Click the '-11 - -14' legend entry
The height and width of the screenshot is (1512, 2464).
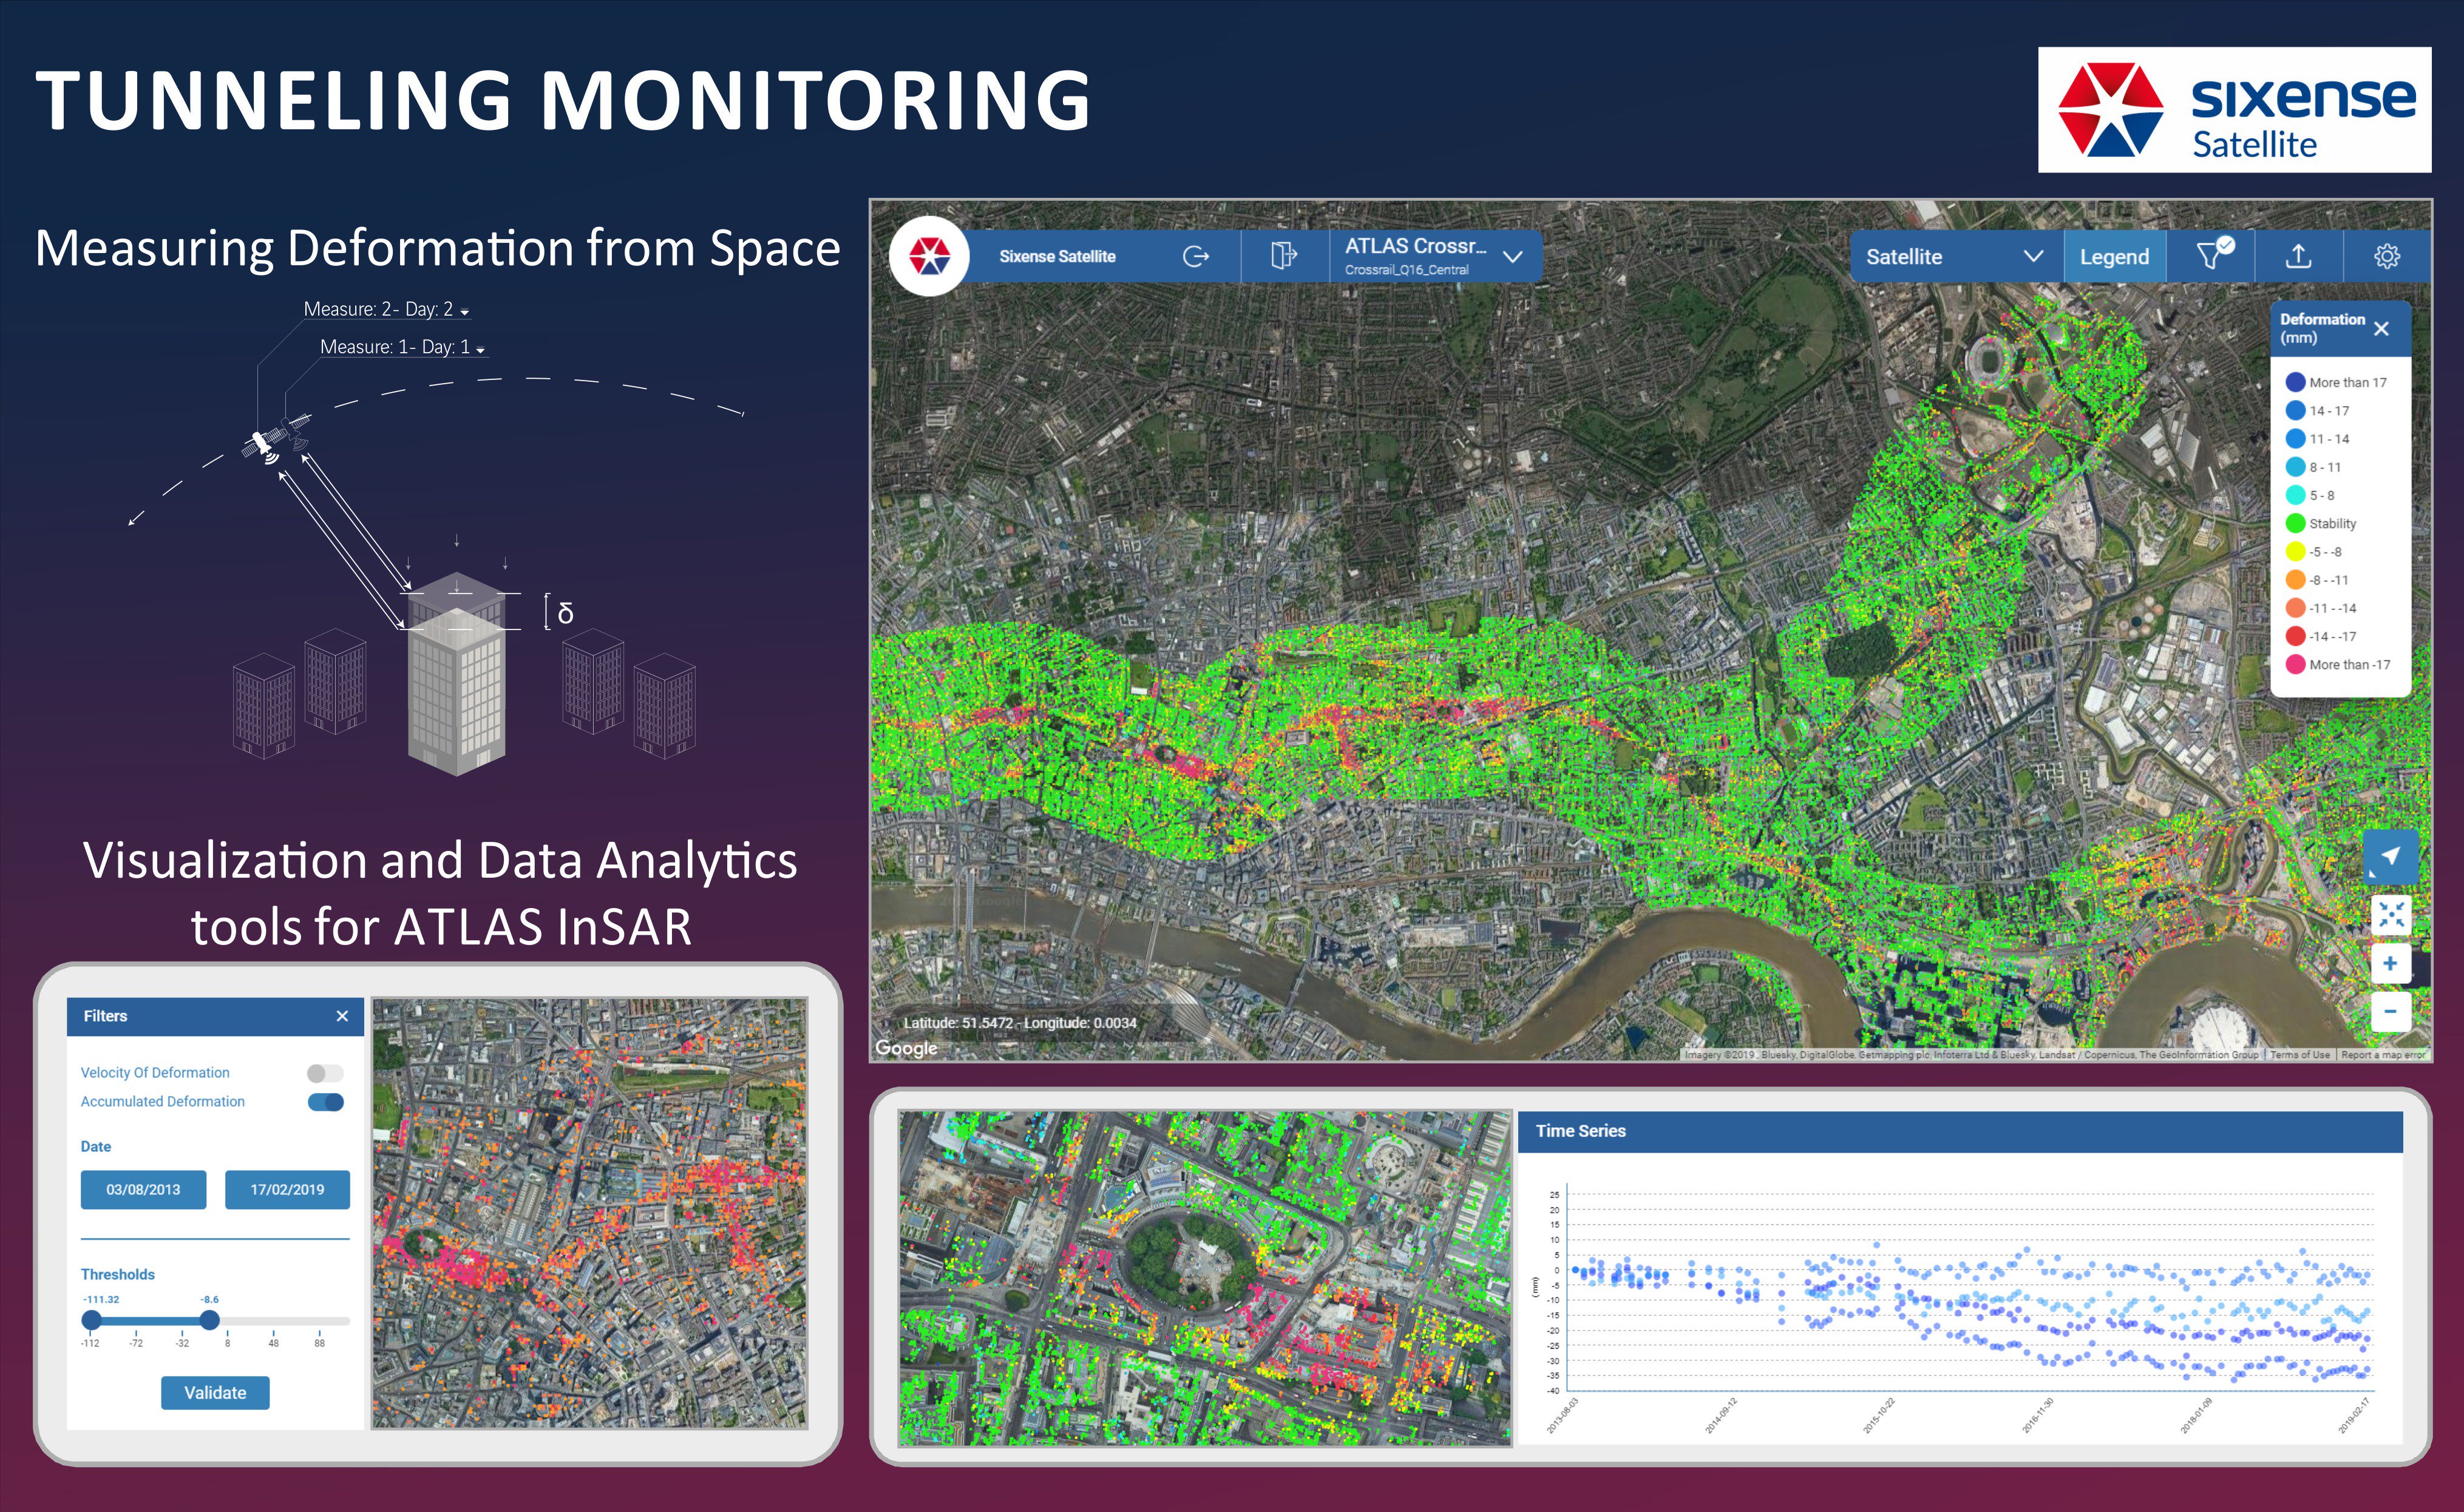point(2322,608)
